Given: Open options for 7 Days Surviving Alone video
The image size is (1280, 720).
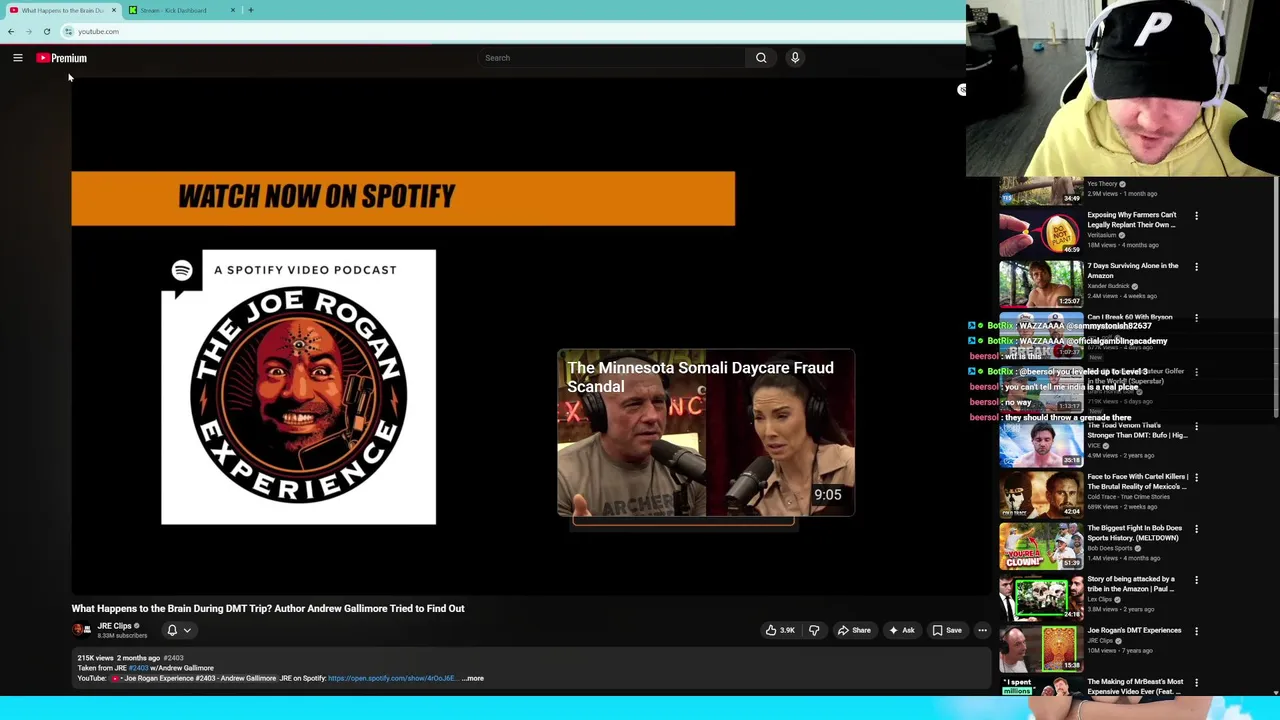Looking at the screenshot, I should point(1196,267).
